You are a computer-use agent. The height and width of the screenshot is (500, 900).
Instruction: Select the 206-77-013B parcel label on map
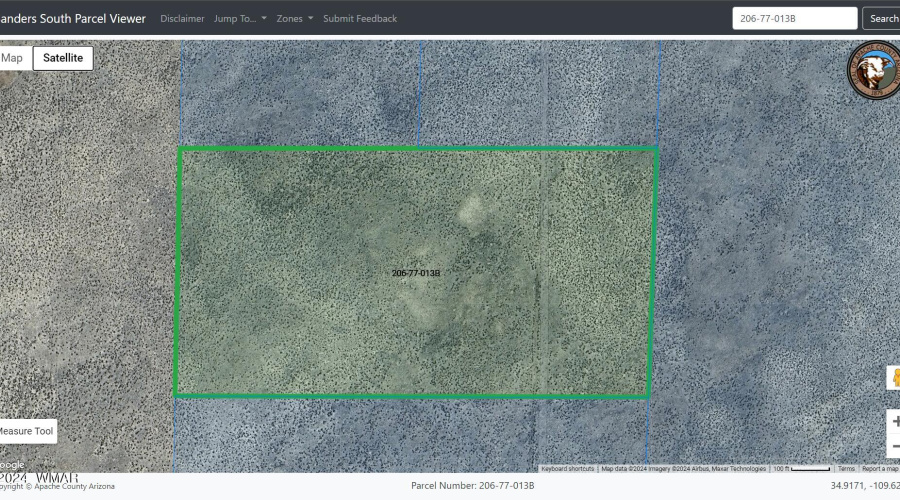tap(416, 273)
